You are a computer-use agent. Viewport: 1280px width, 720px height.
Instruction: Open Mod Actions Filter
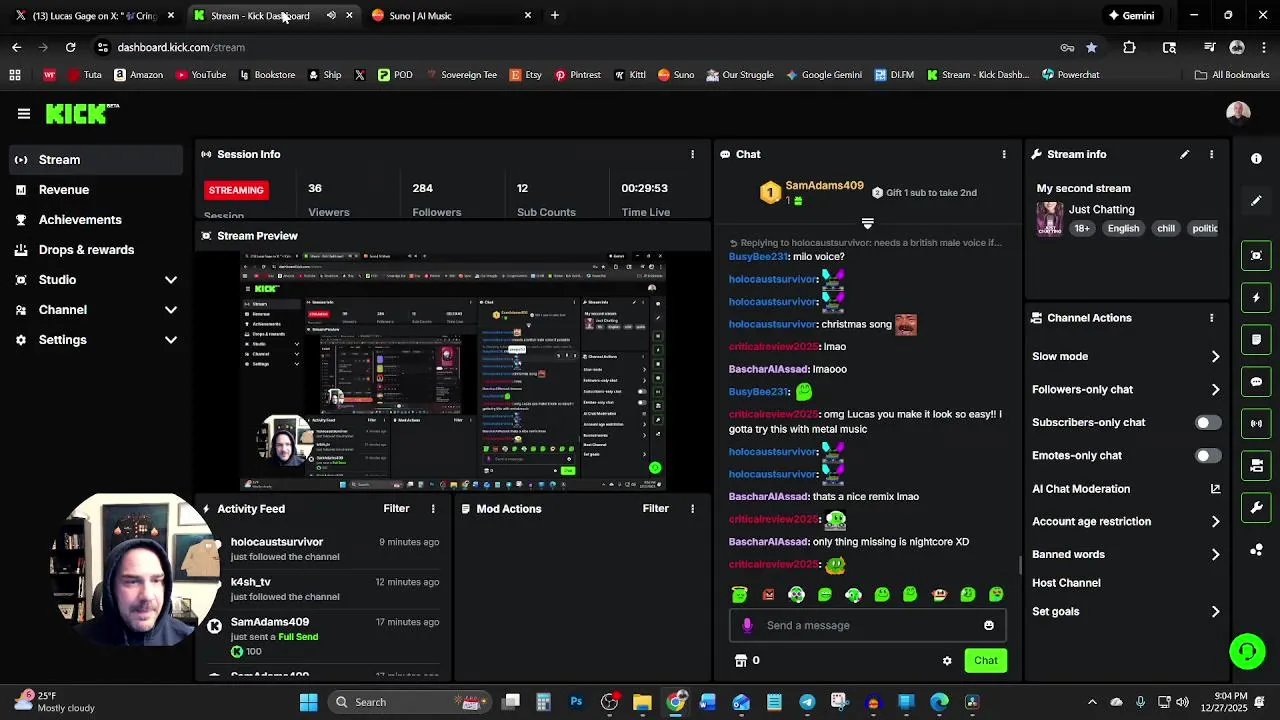[x=655, y=509]
